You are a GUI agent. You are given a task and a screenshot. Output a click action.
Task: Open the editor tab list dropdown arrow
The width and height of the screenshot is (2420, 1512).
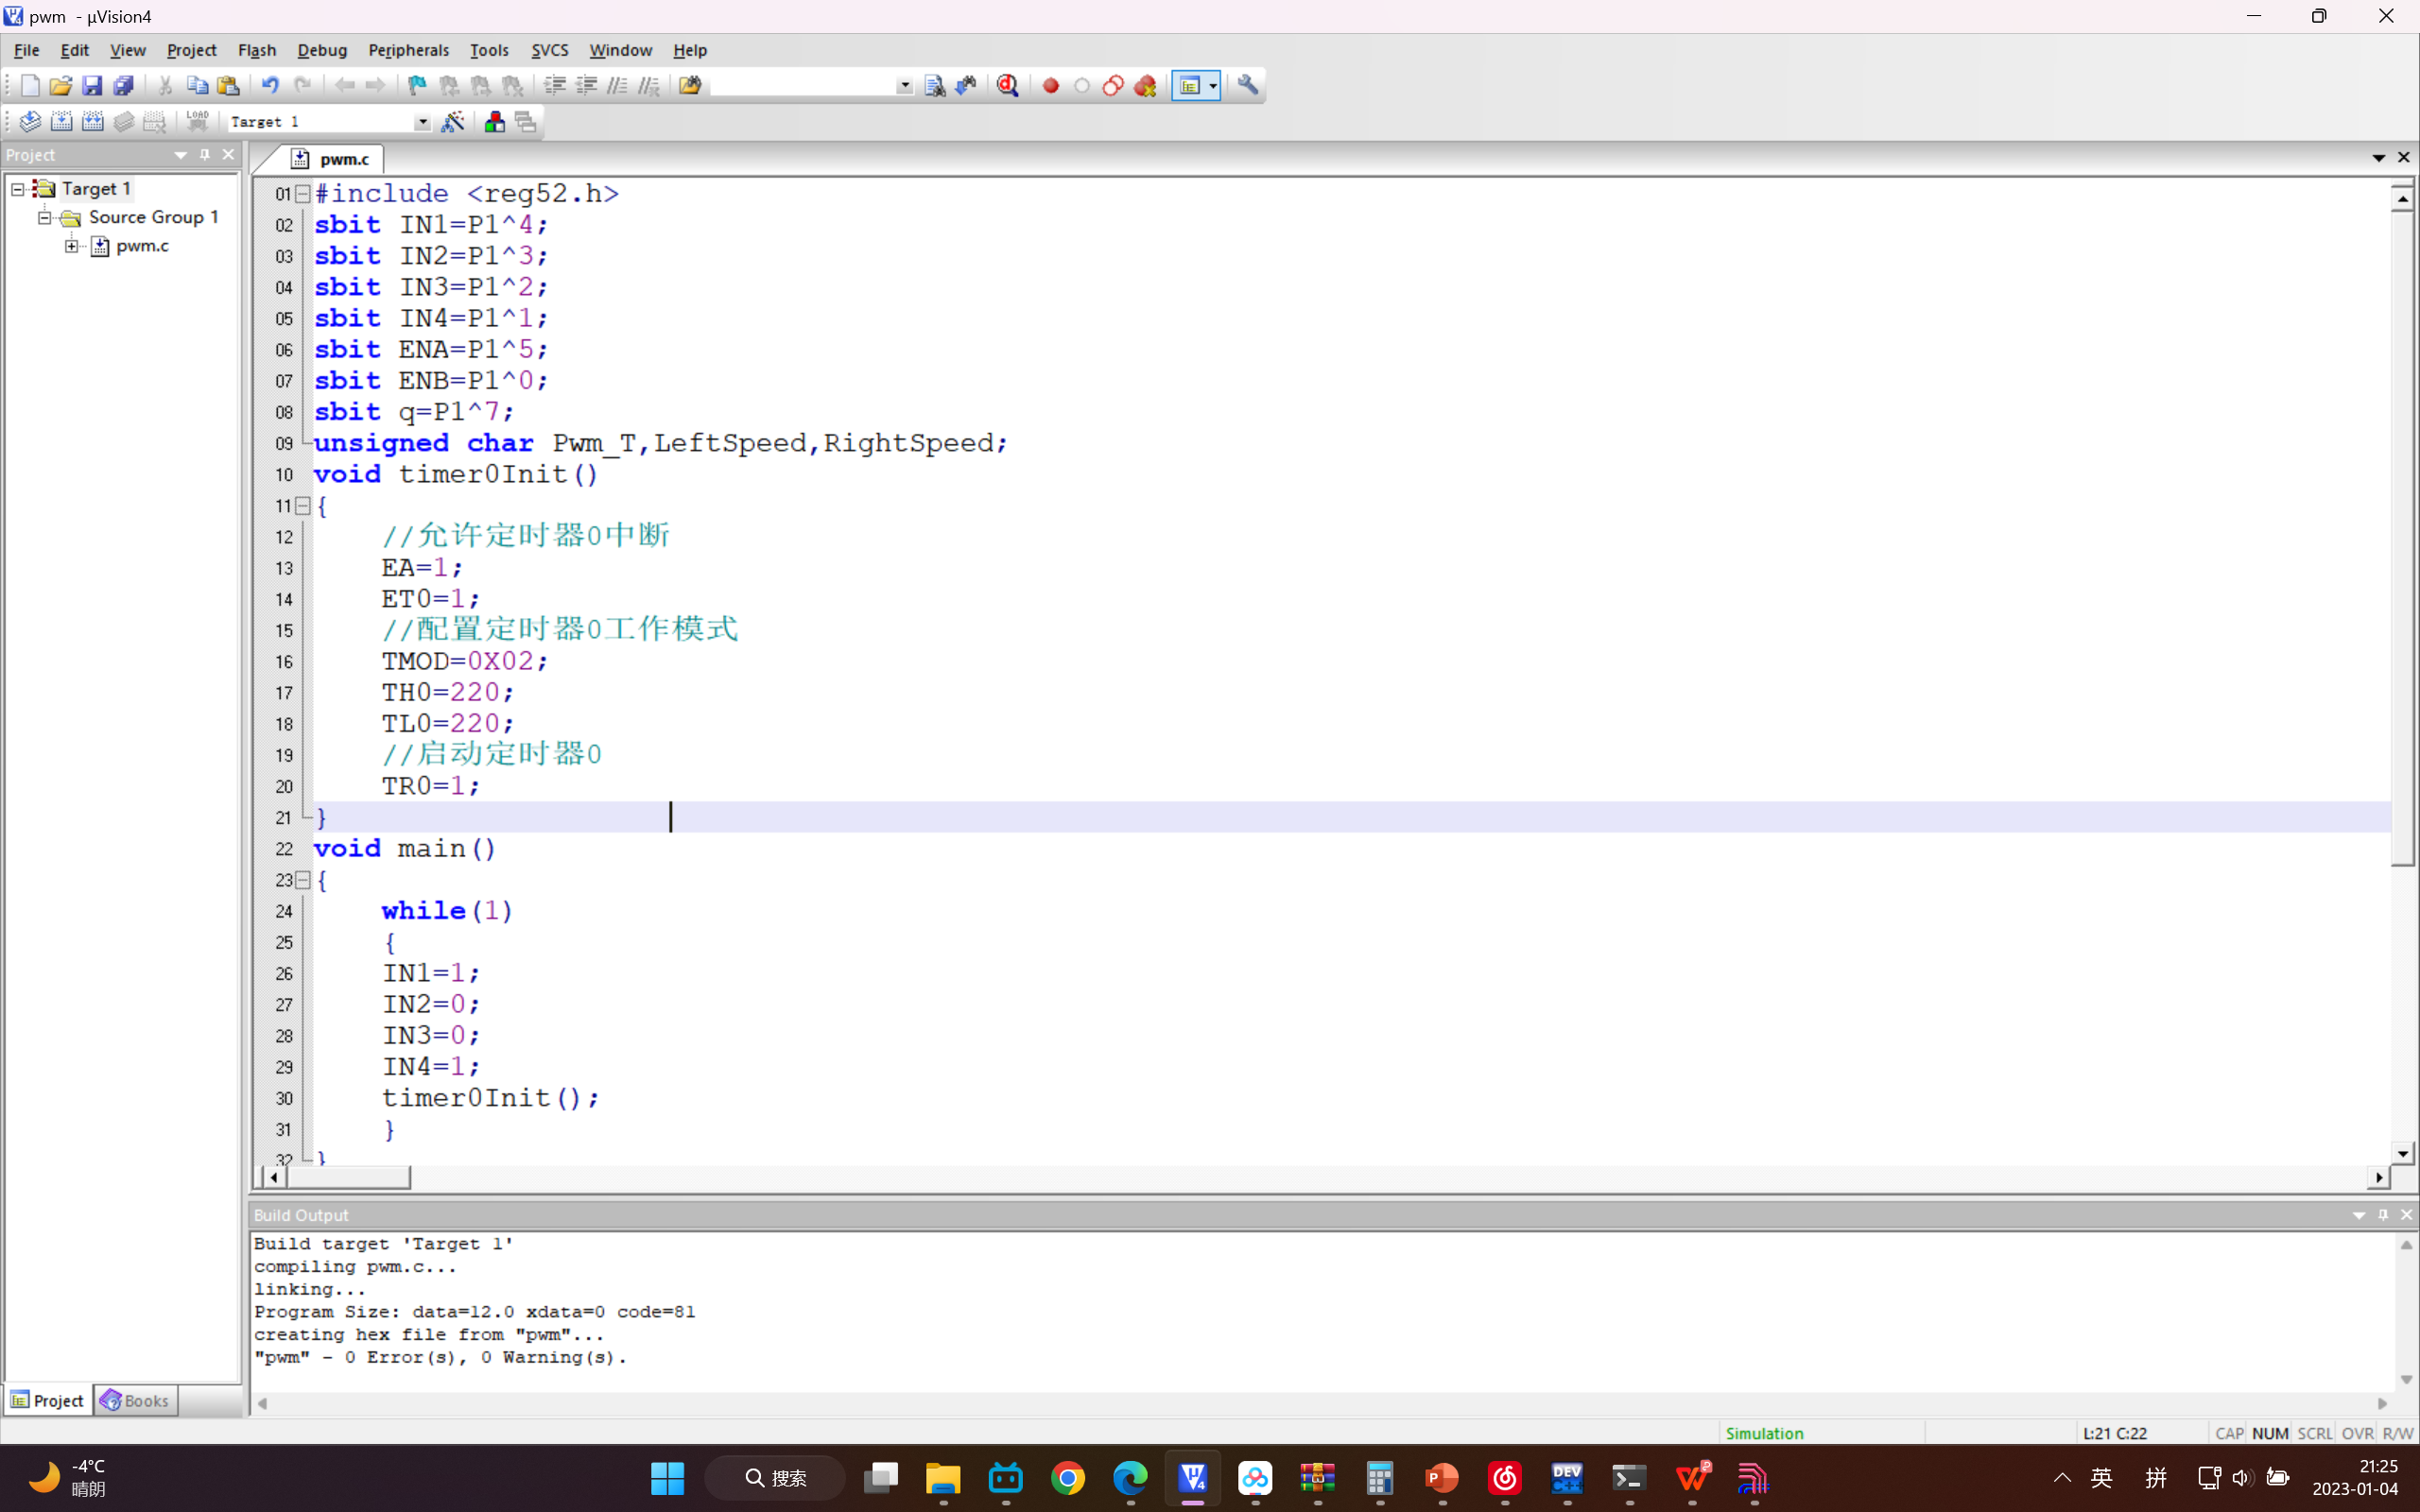(x=2379, y=158)
